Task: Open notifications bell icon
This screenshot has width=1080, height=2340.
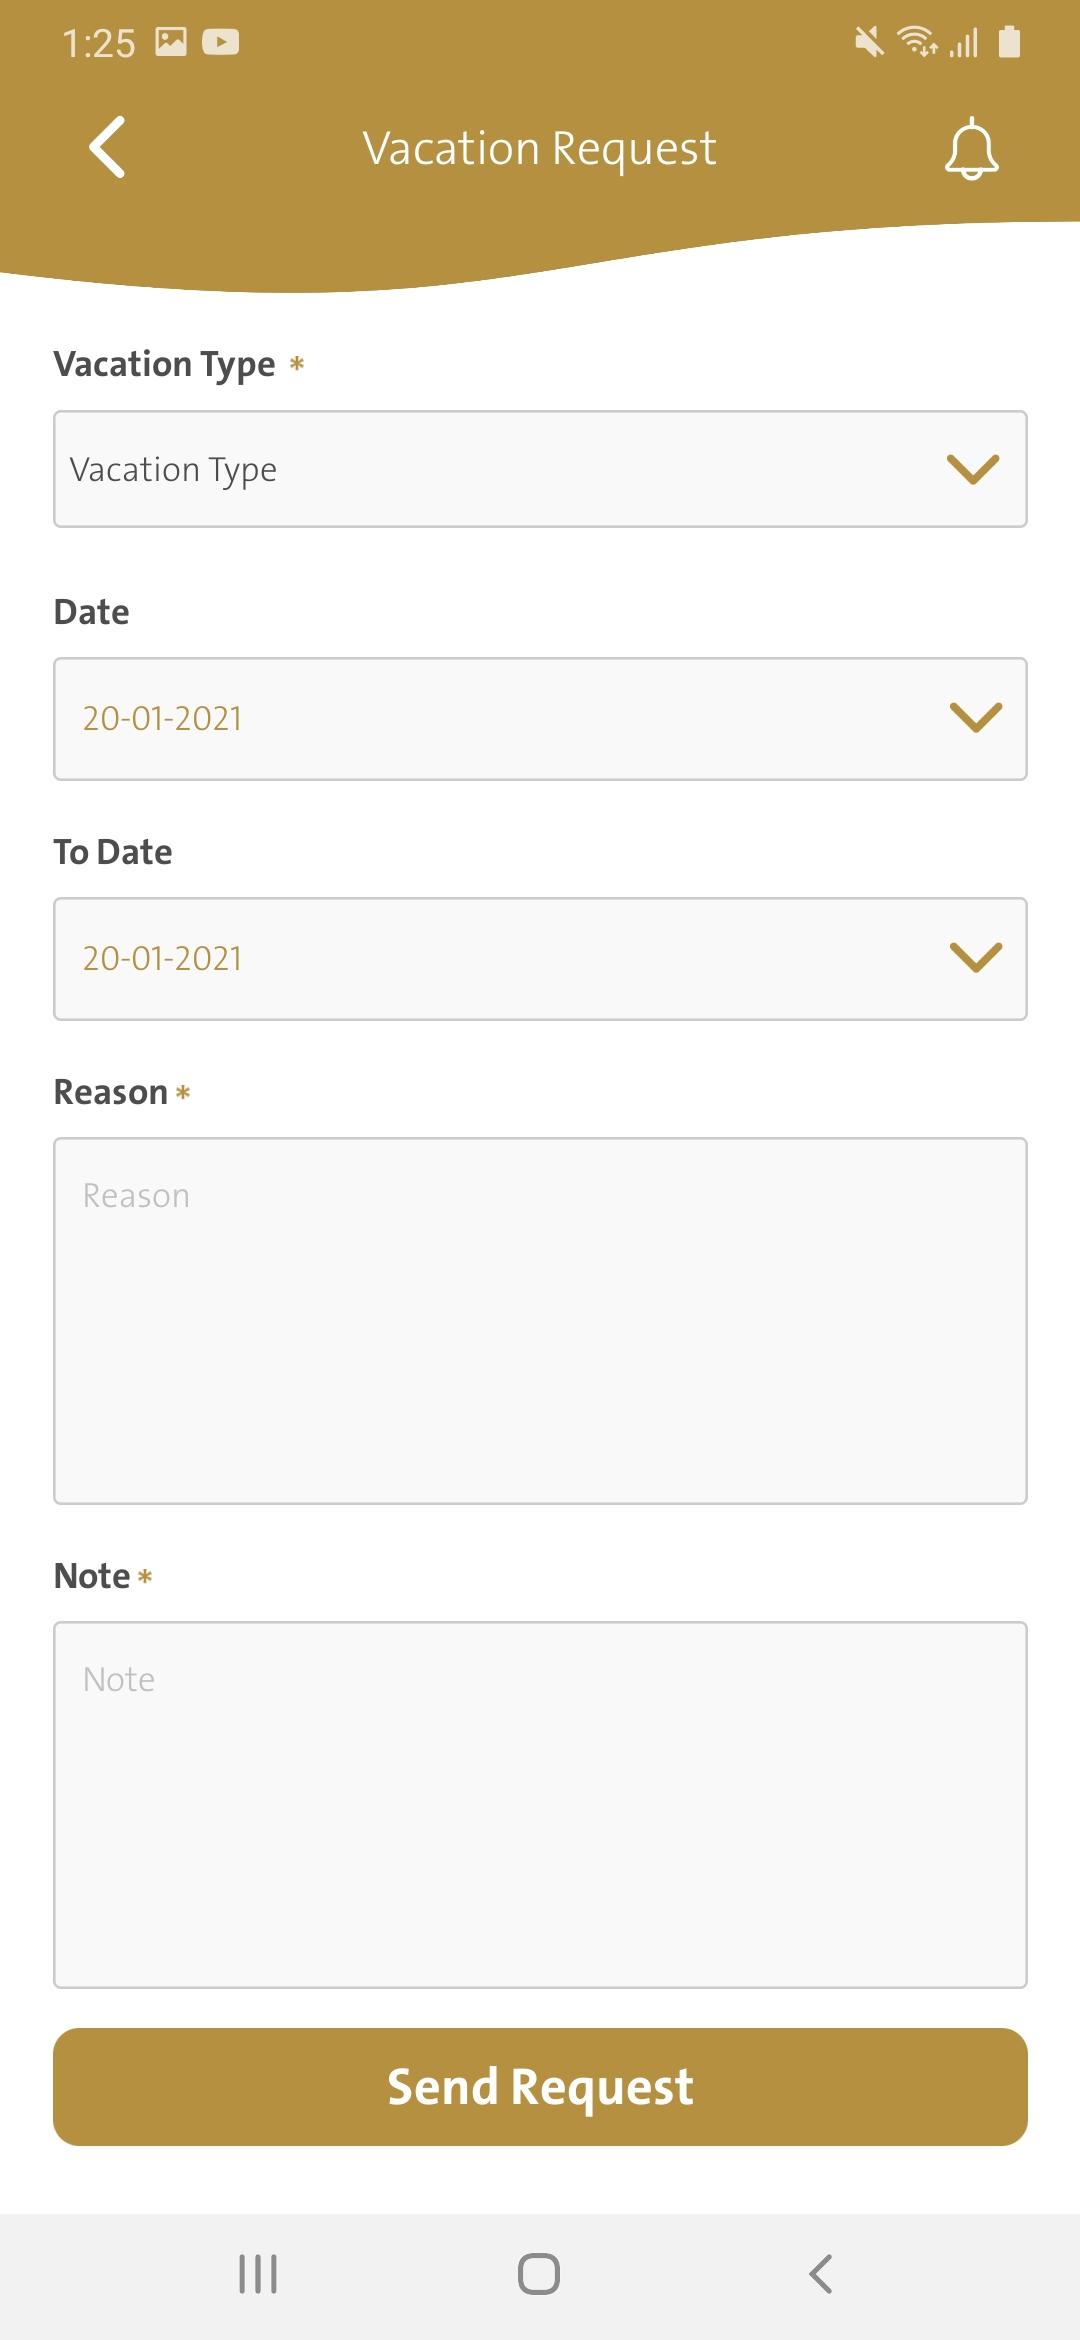Action: tap(971, 149)
